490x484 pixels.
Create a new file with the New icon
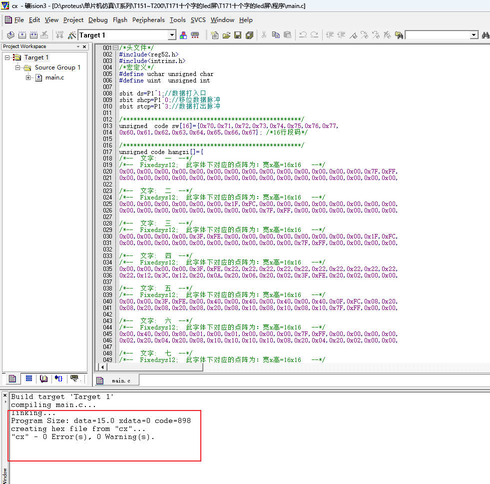(x=215, y=35)
